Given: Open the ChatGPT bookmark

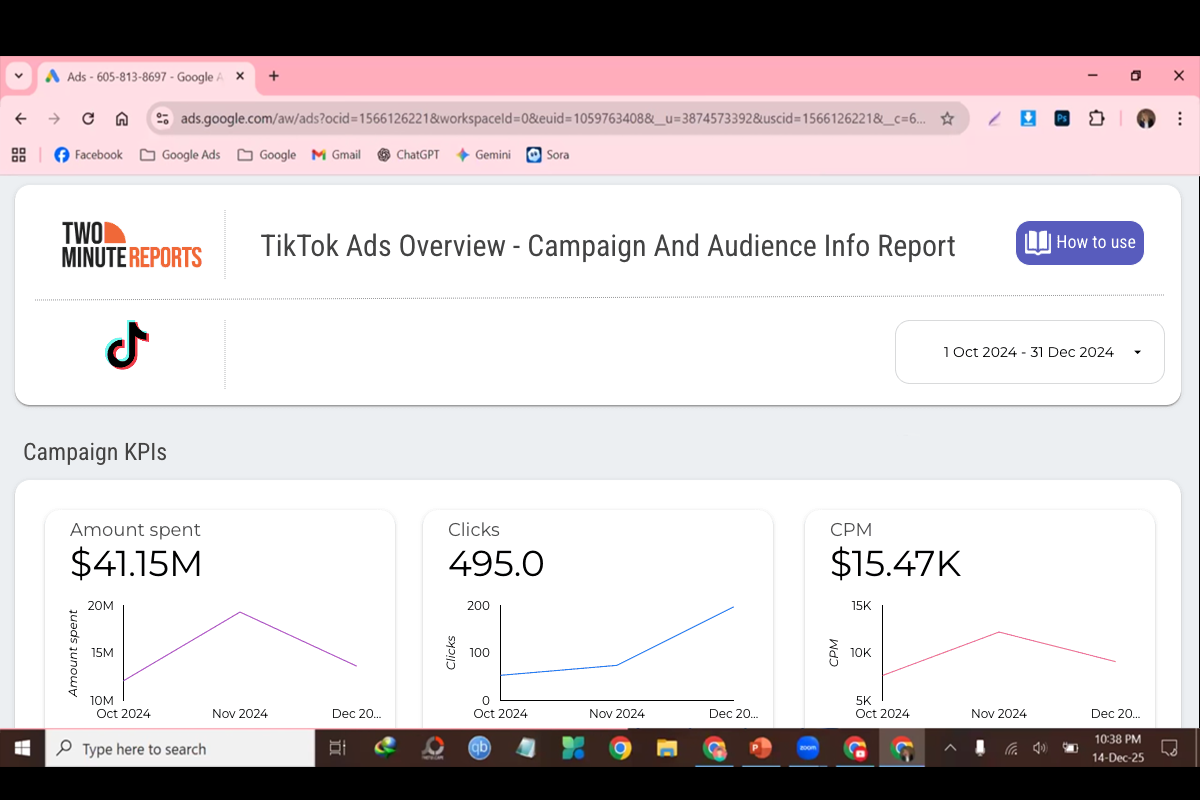Looking at the screenshot, I should click(407, 155).
